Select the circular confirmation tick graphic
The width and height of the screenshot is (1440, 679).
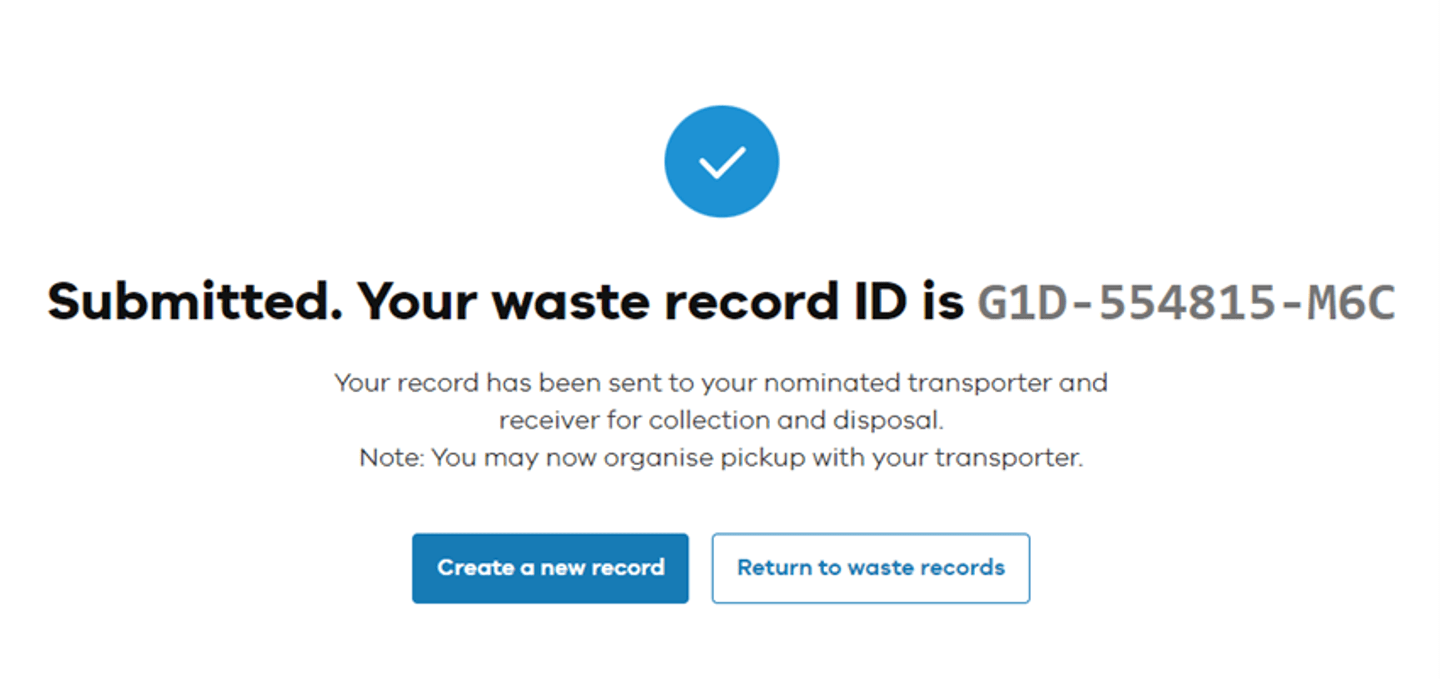tap(721, 161)
